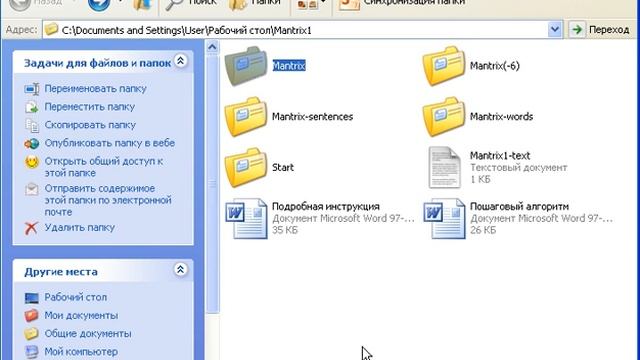The height and width of the screenshot is (360, 640).
Task: Click the Mantrix-words folder name
Action: pos(502,117)
